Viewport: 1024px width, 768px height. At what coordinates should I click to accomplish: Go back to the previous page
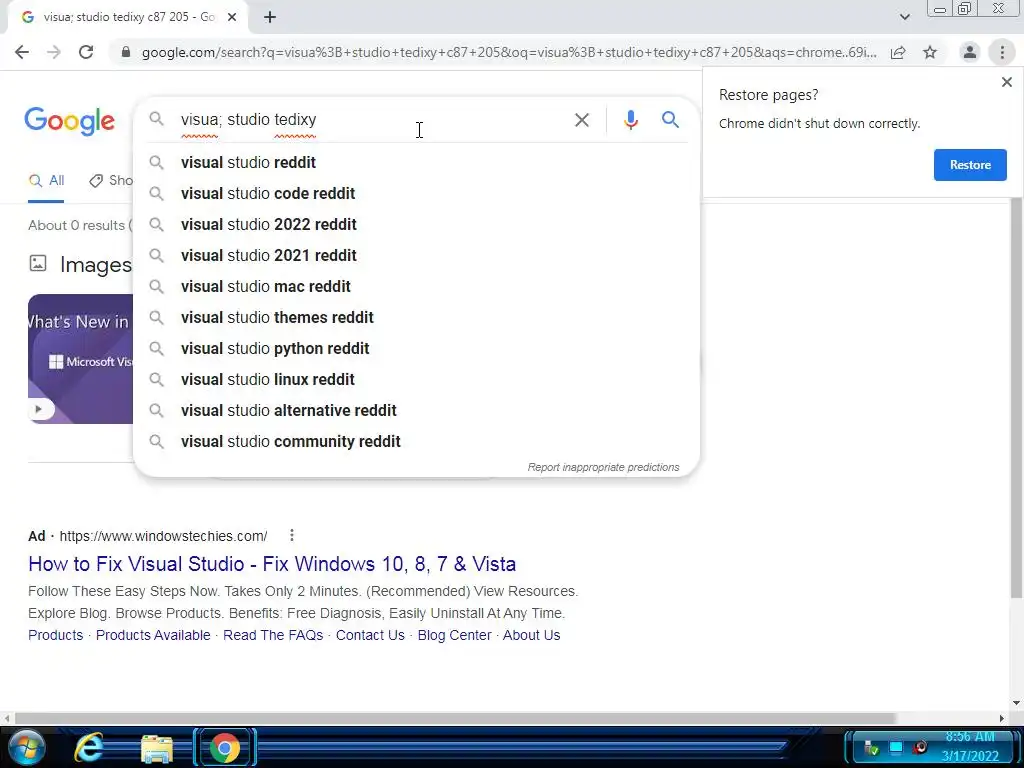coord(22,52)
